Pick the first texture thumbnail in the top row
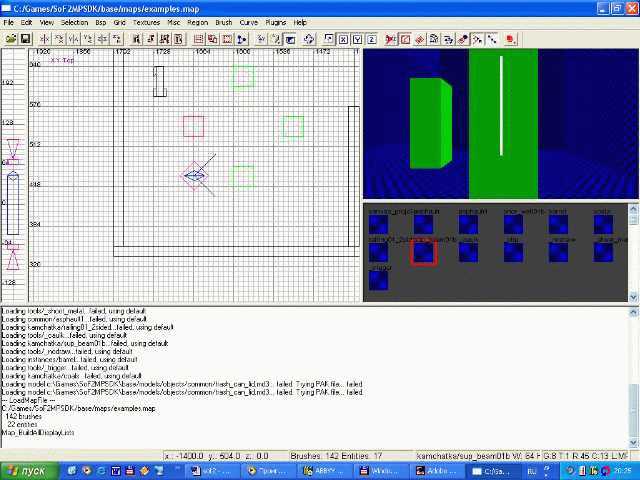 (x=378, y=224)
